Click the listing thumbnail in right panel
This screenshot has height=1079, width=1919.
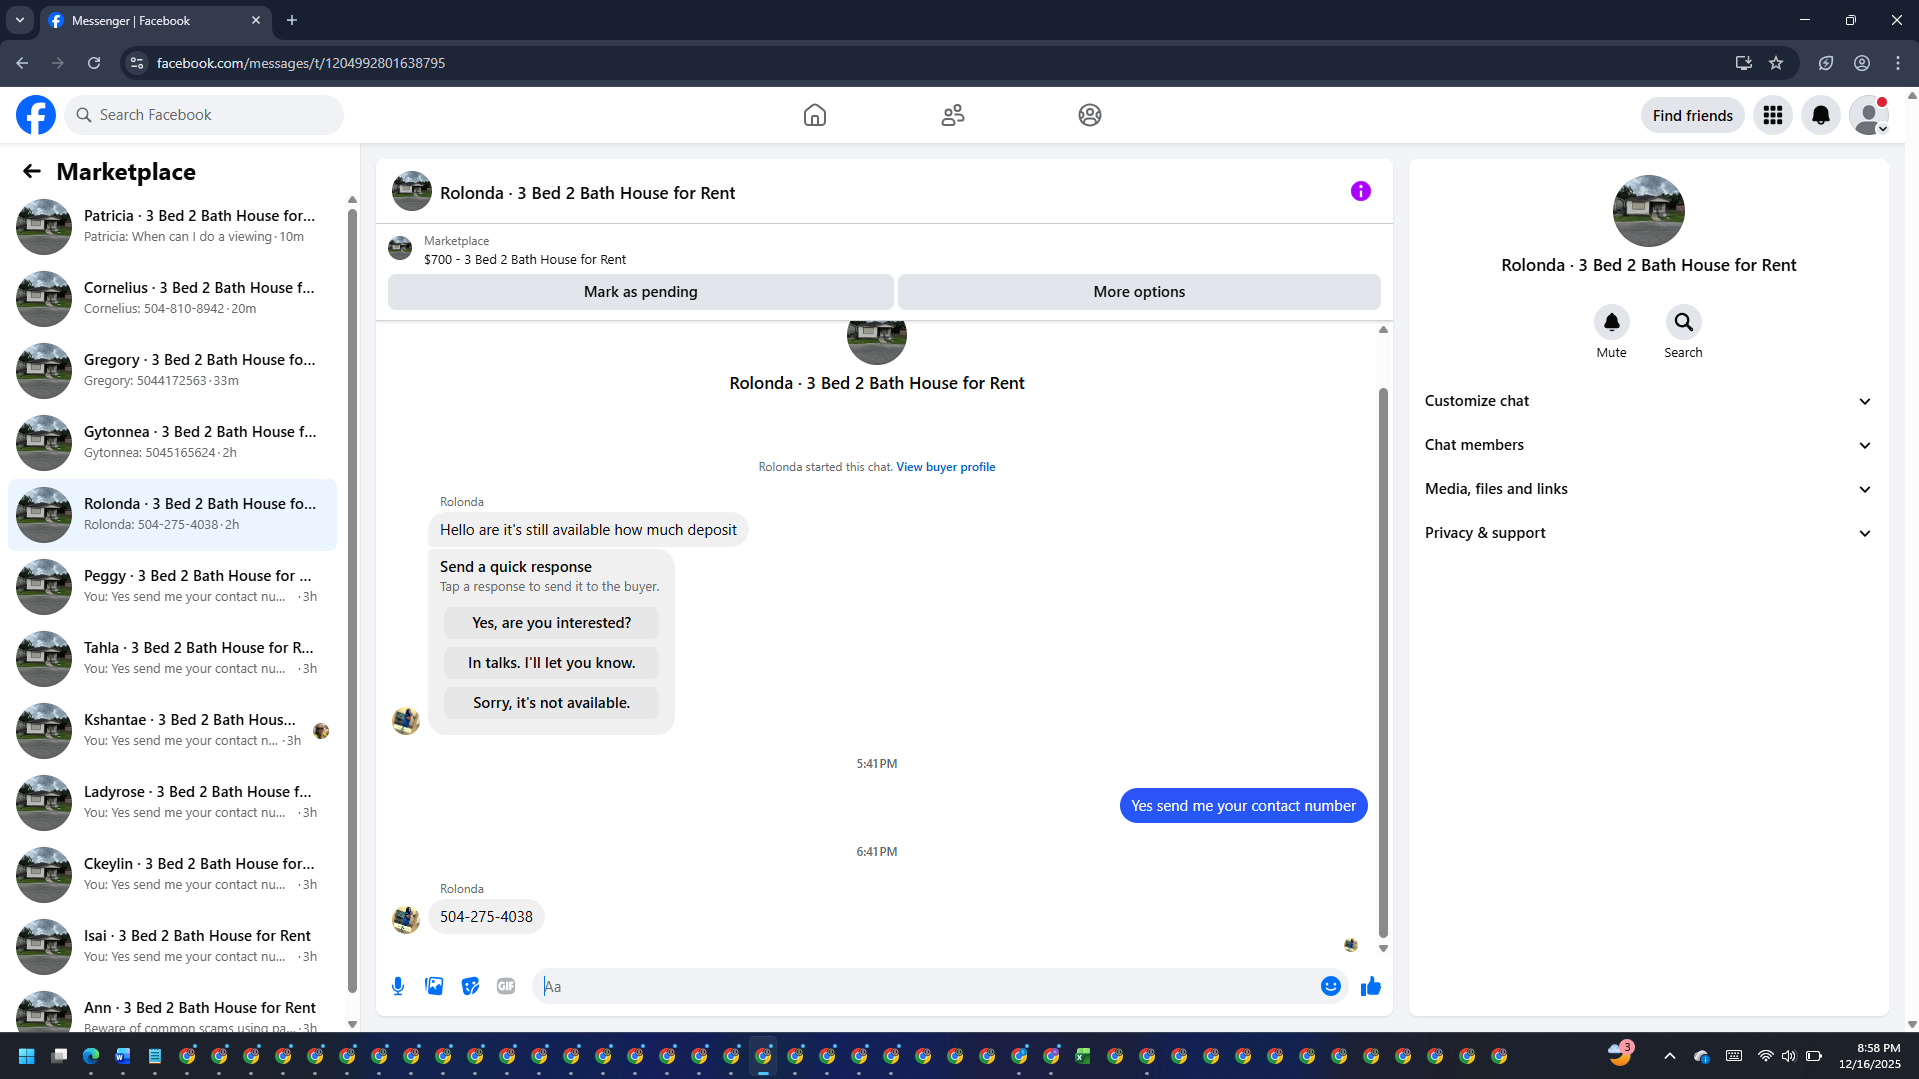[x=1649, y=211]
